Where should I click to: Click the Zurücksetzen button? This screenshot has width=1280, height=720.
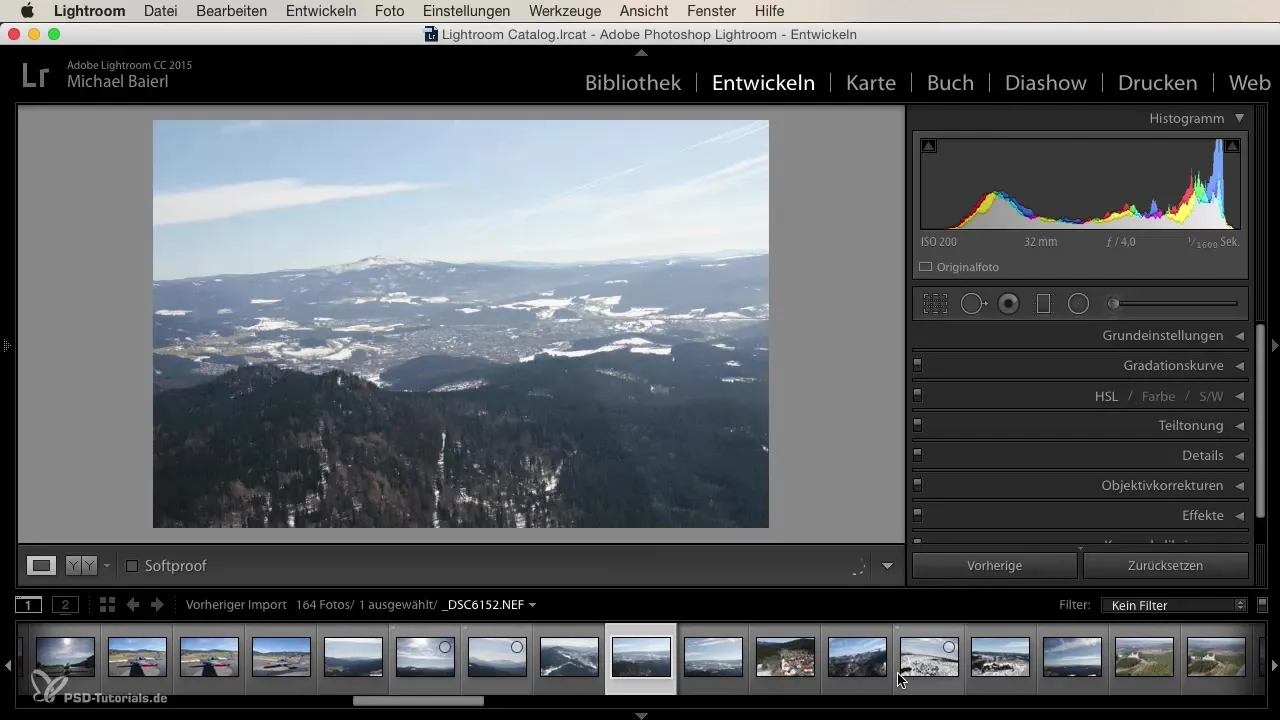(1166, 566)
